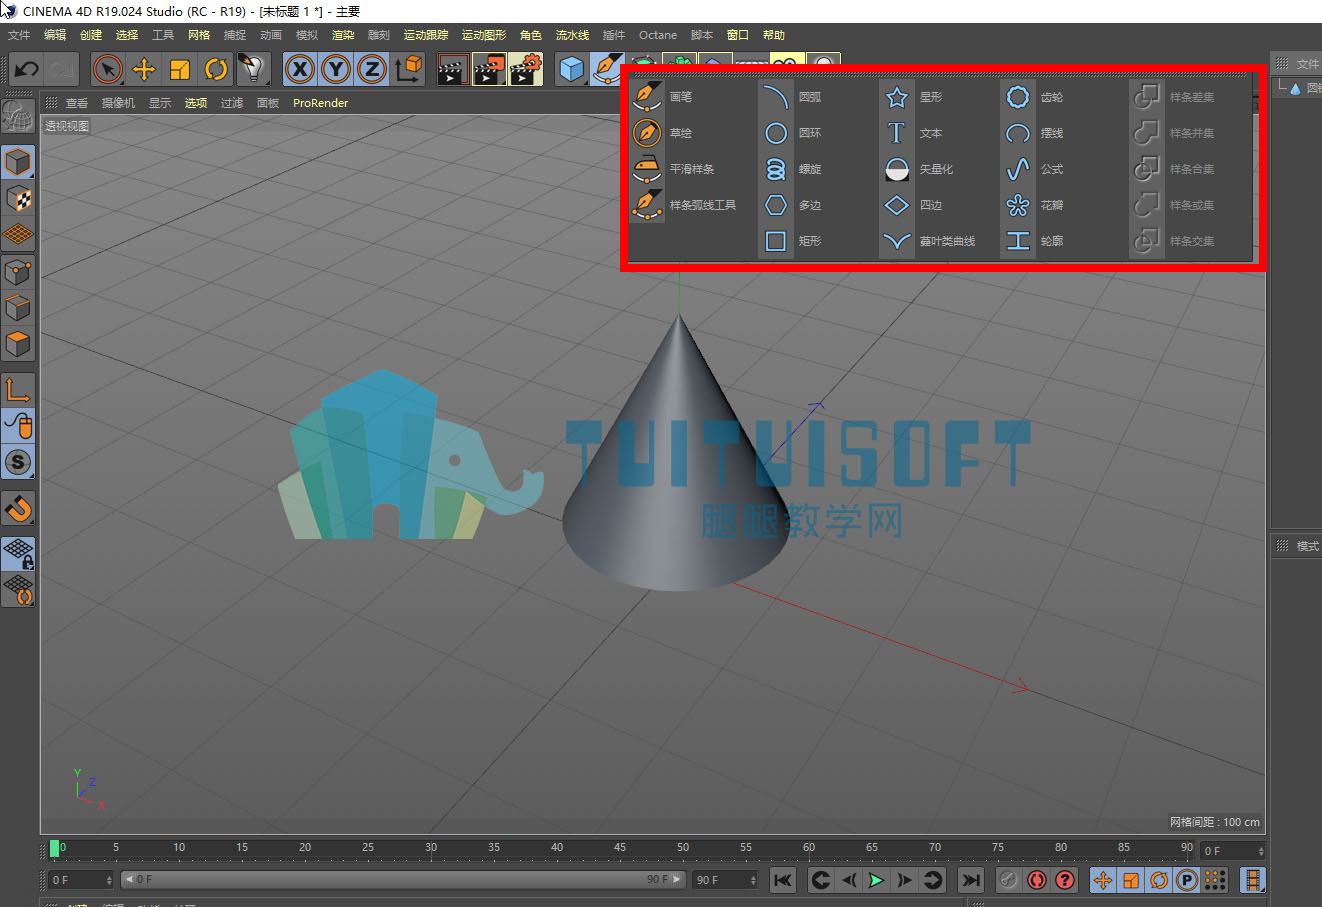Click the 90 F end frame field

point(726,880)
